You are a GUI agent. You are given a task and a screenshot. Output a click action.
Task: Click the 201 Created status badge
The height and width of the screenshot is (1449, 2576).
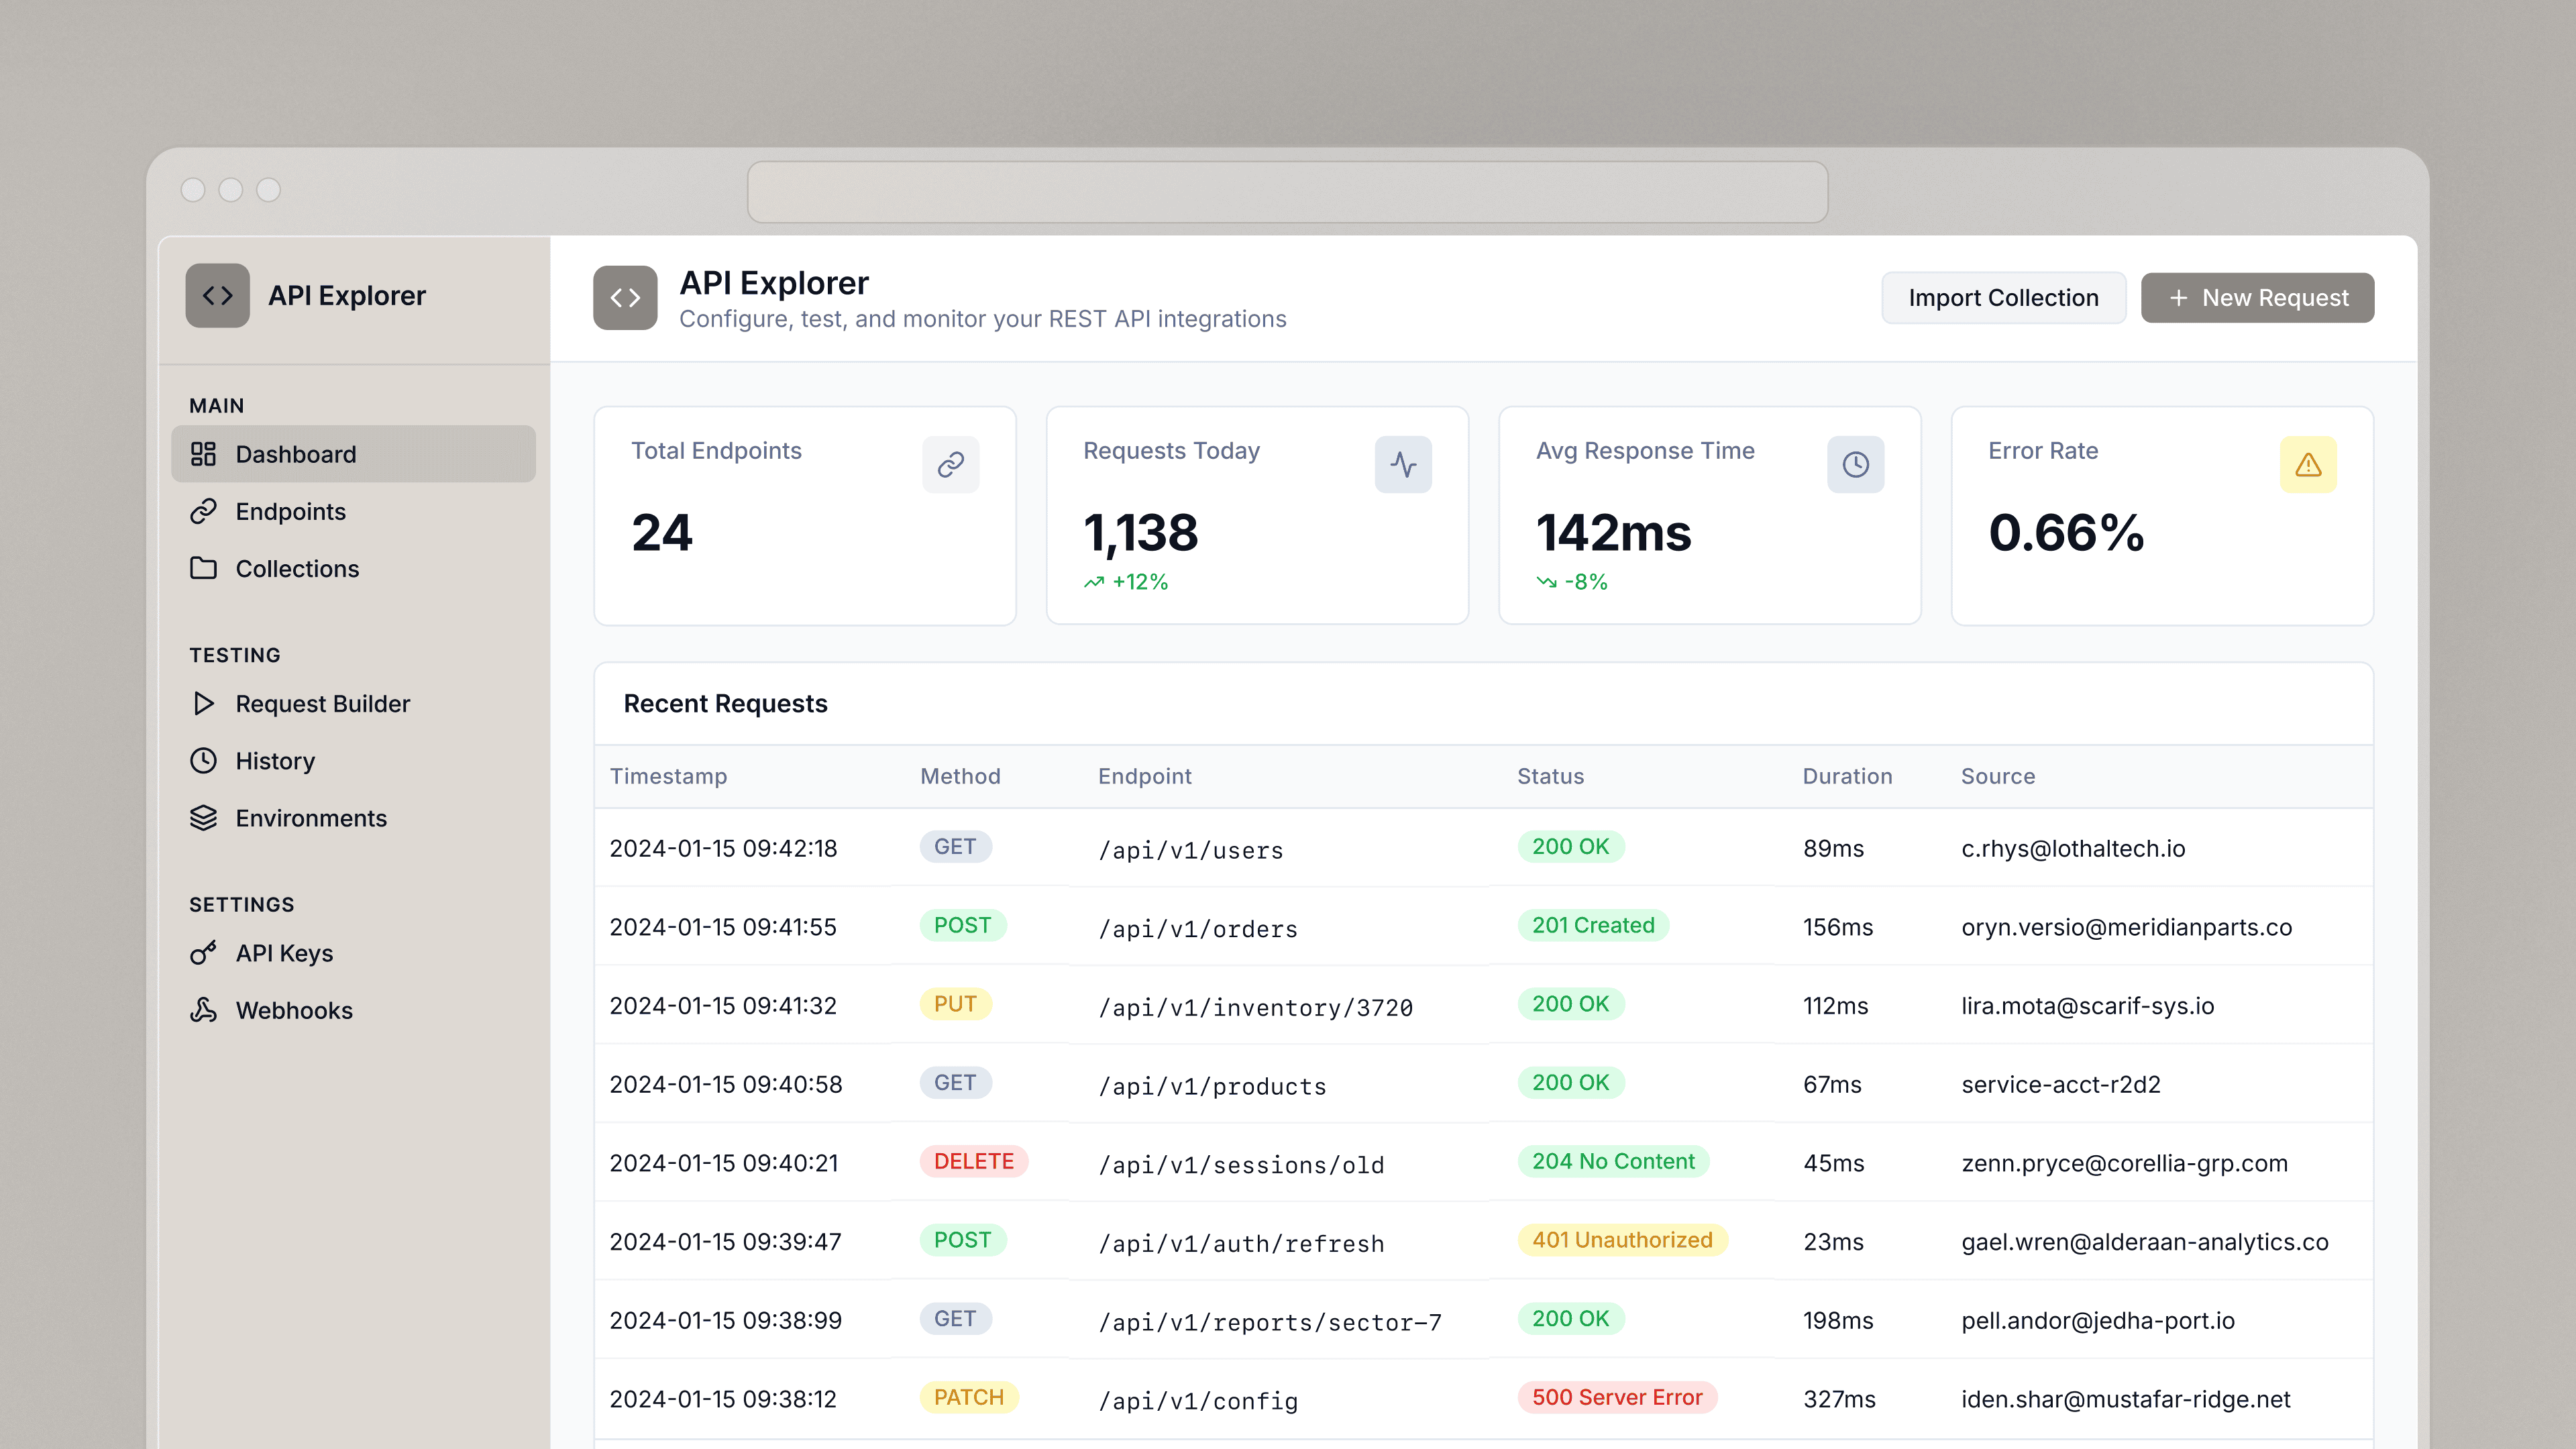click(x=1593, y=925)
